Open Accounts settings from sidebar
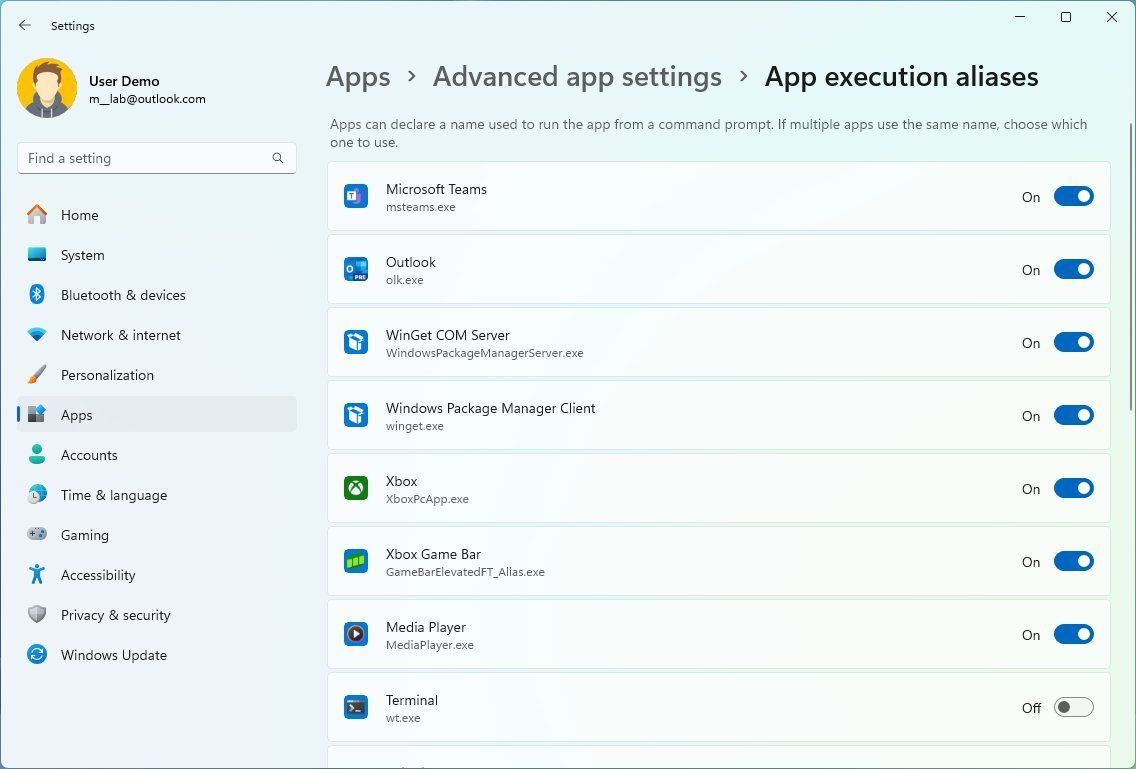The height and width of the screenshot is (769, 1136). pos(89,455)
